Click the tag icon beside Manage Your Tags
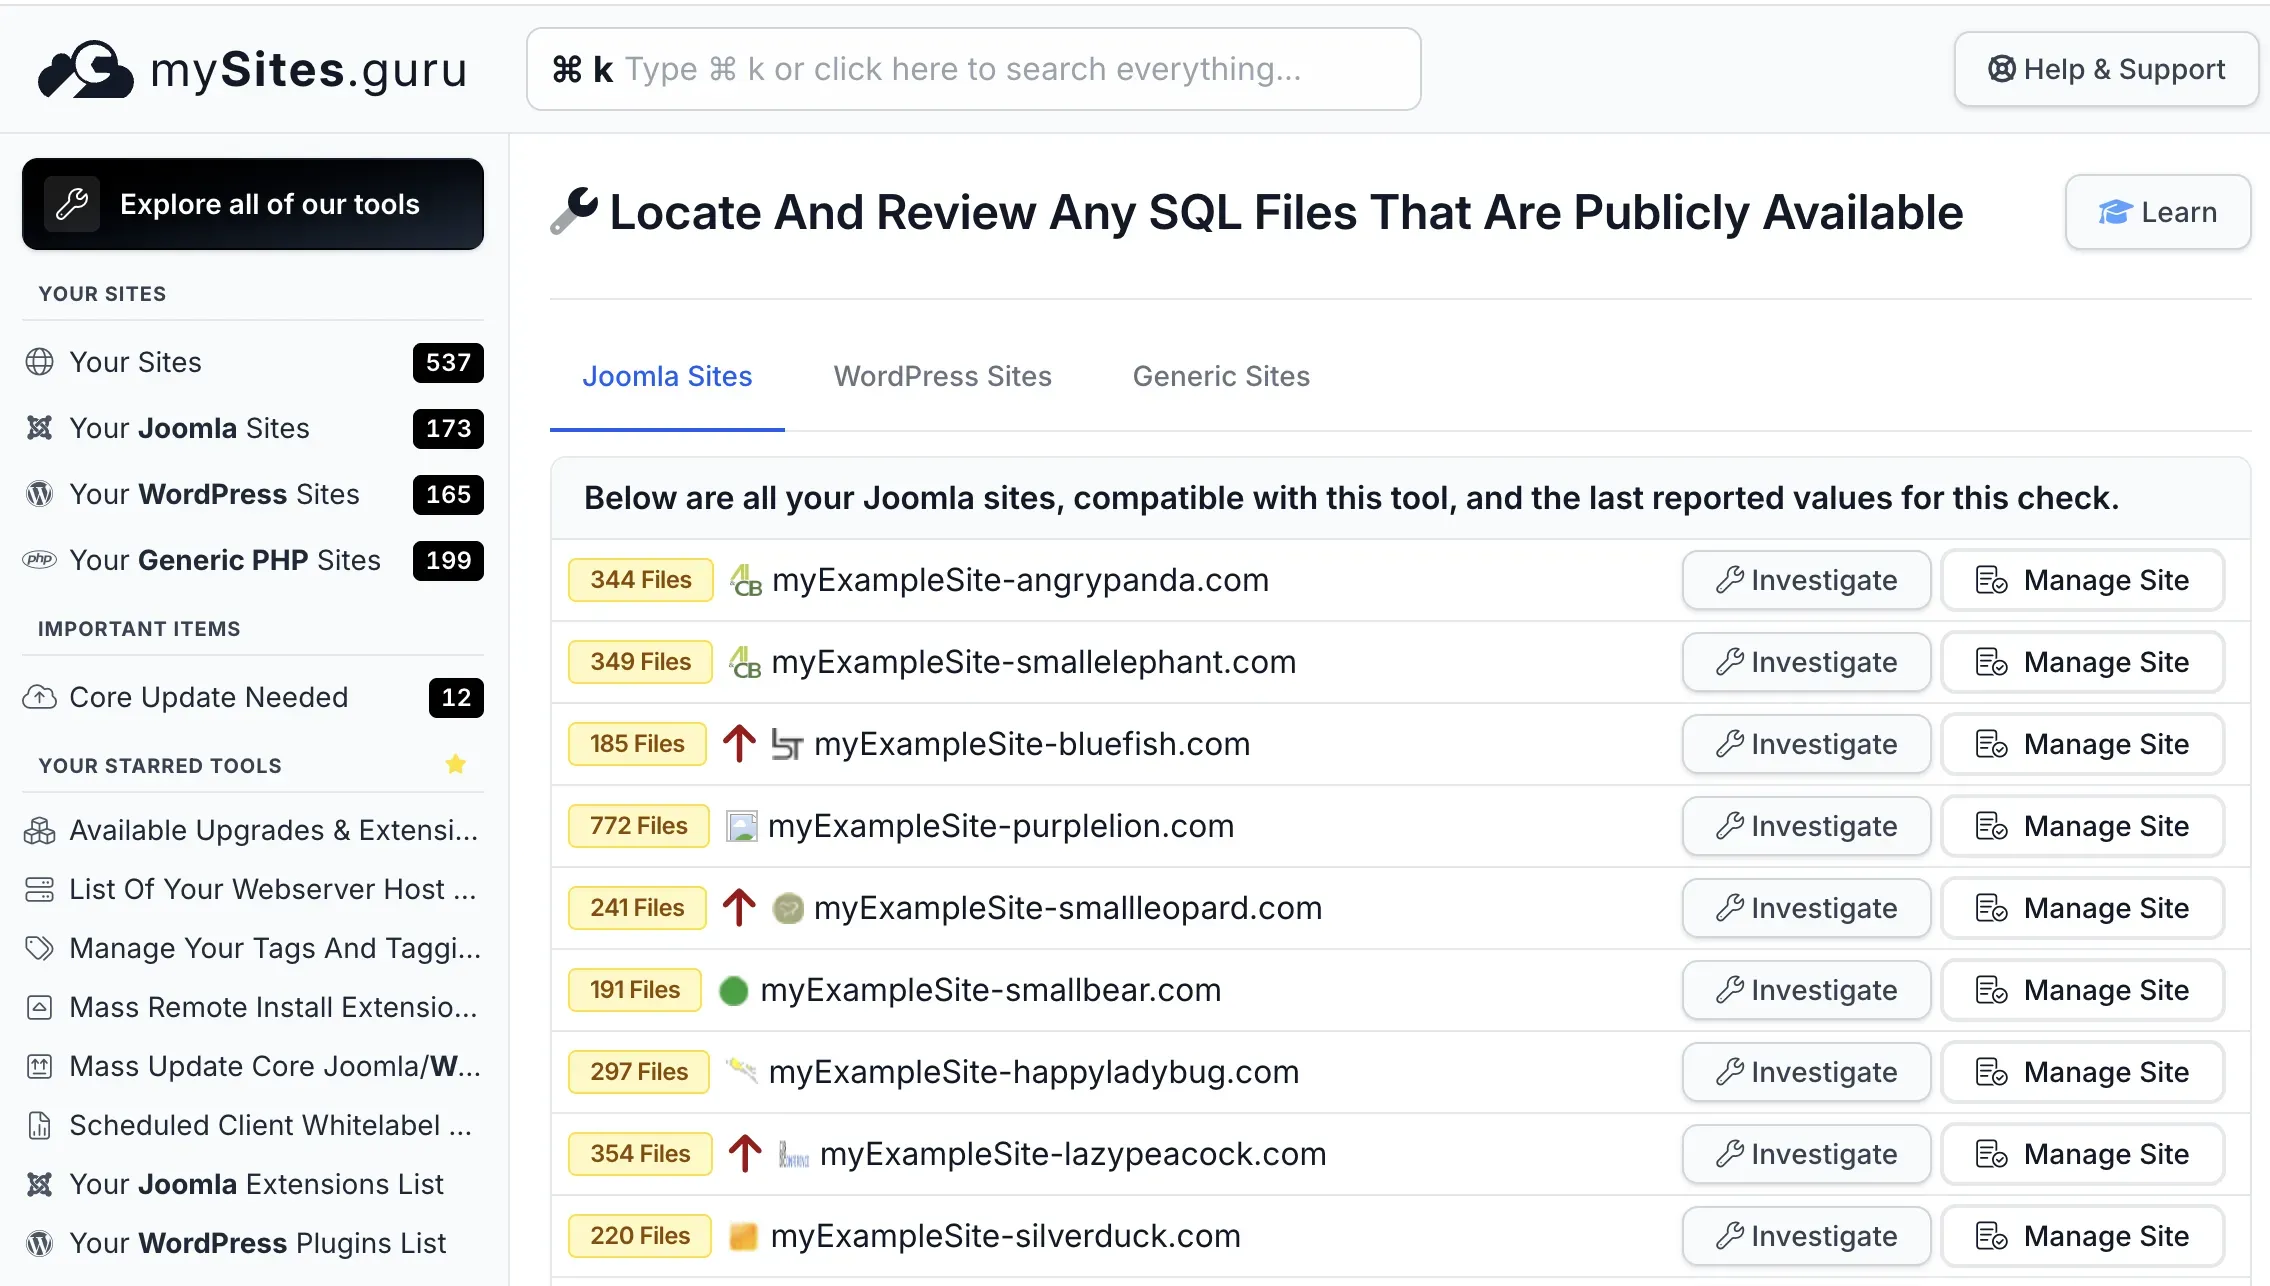Image resolution: width=2270 pixels, height=1286 pixels. click(x=40, y=948)
